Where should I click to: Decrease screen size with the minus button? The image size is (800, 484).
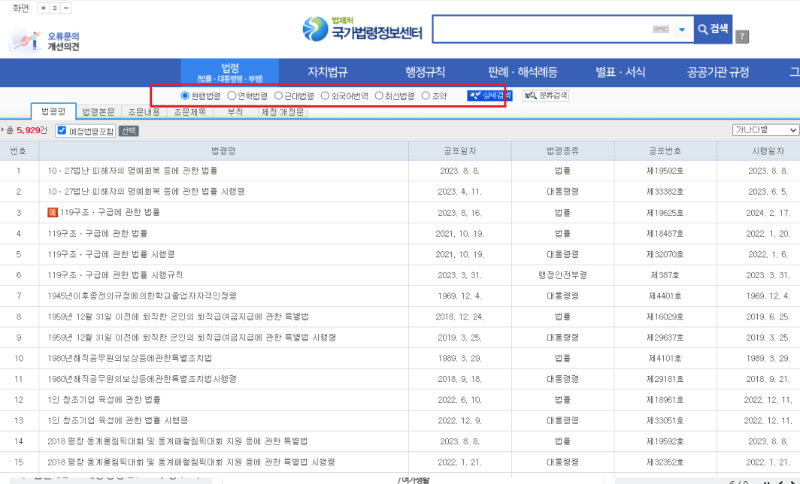[x=66, y=8]
